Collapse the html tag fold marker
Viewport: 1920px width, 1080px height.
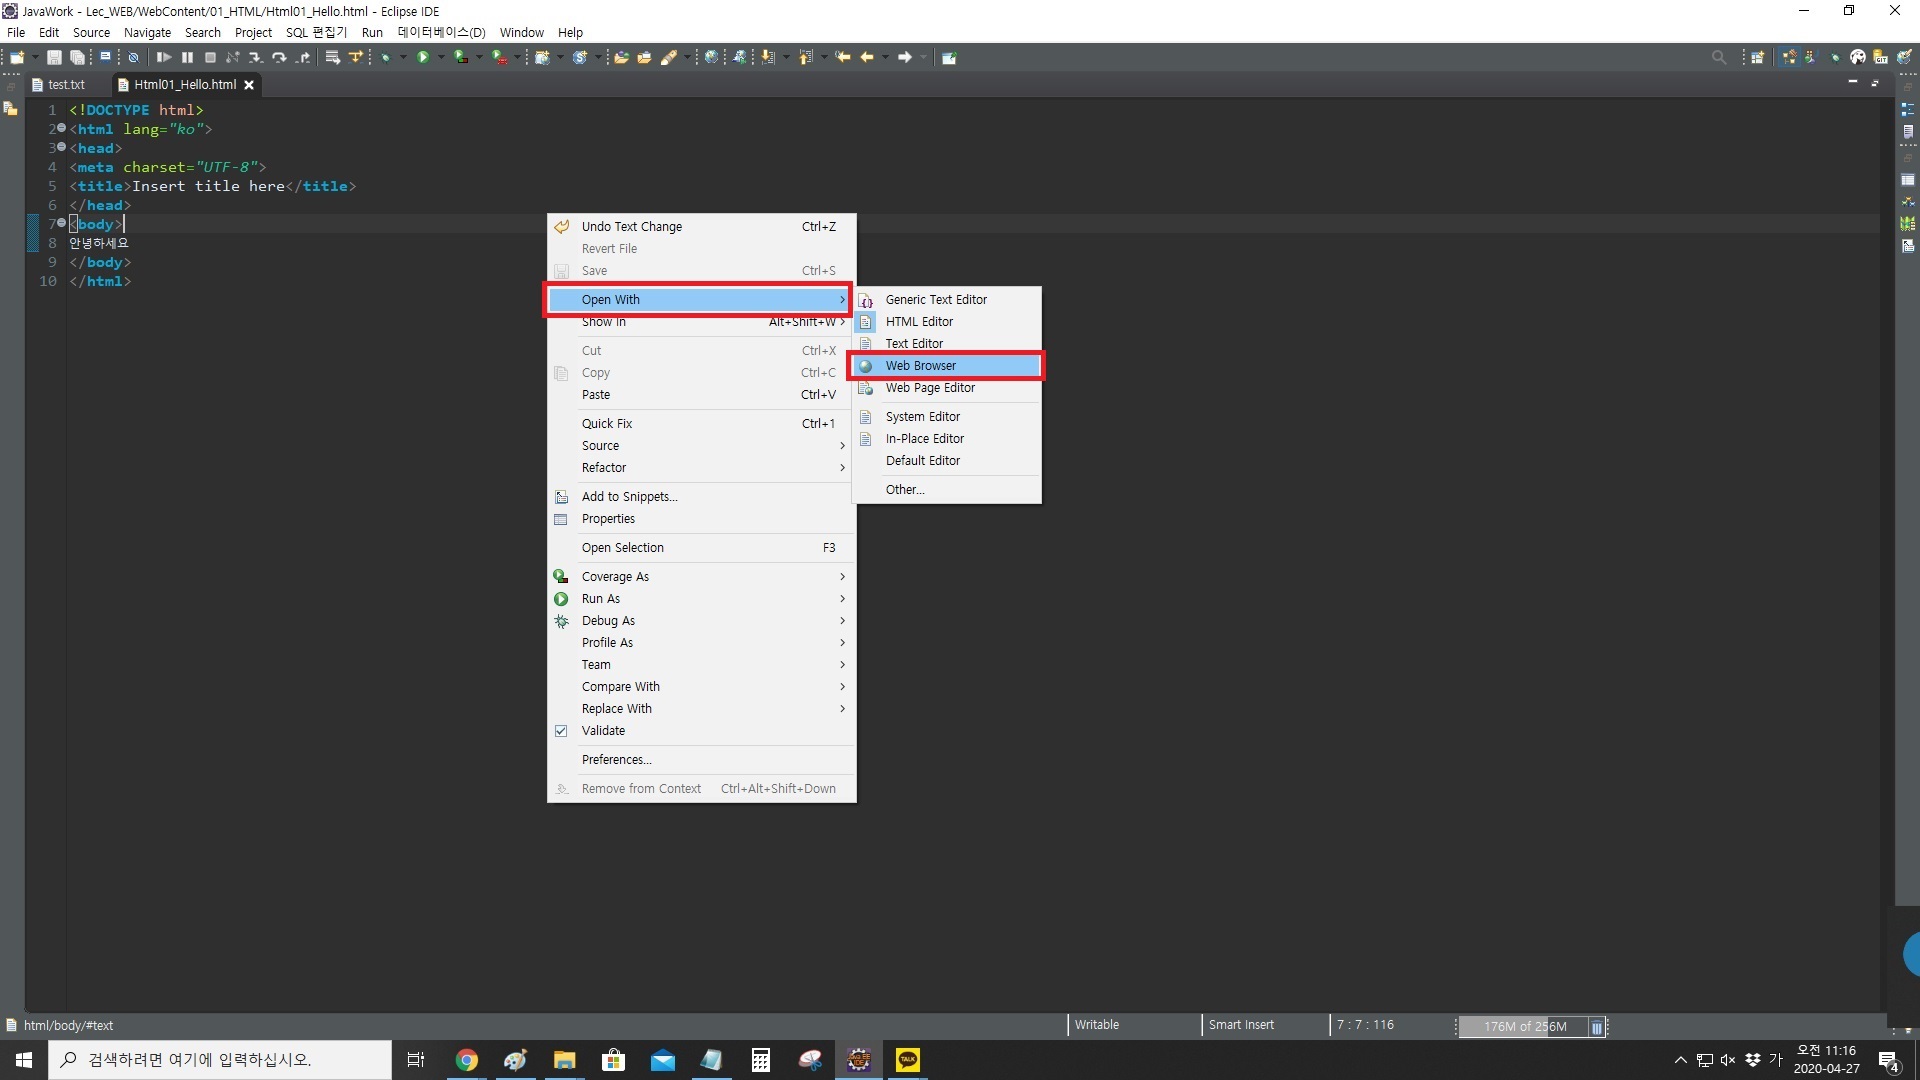[61, 129]
